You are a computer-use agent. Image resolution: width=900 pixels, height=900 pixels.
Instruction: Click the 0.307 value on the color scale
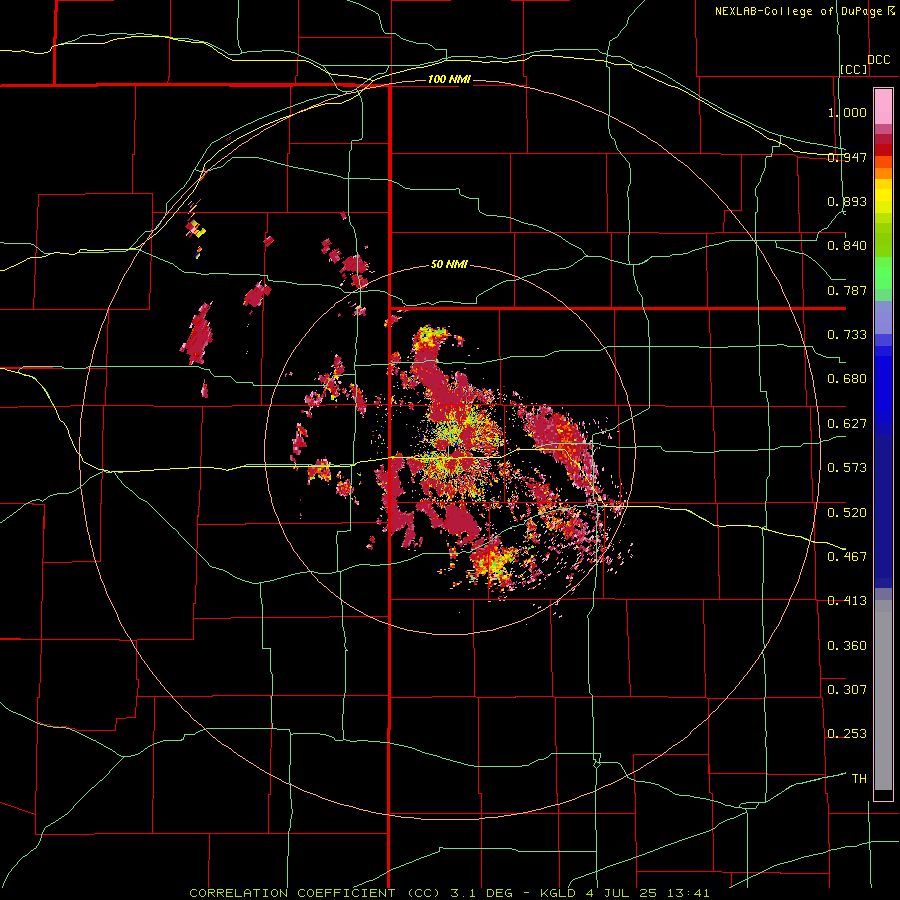(x=847, y=689)
